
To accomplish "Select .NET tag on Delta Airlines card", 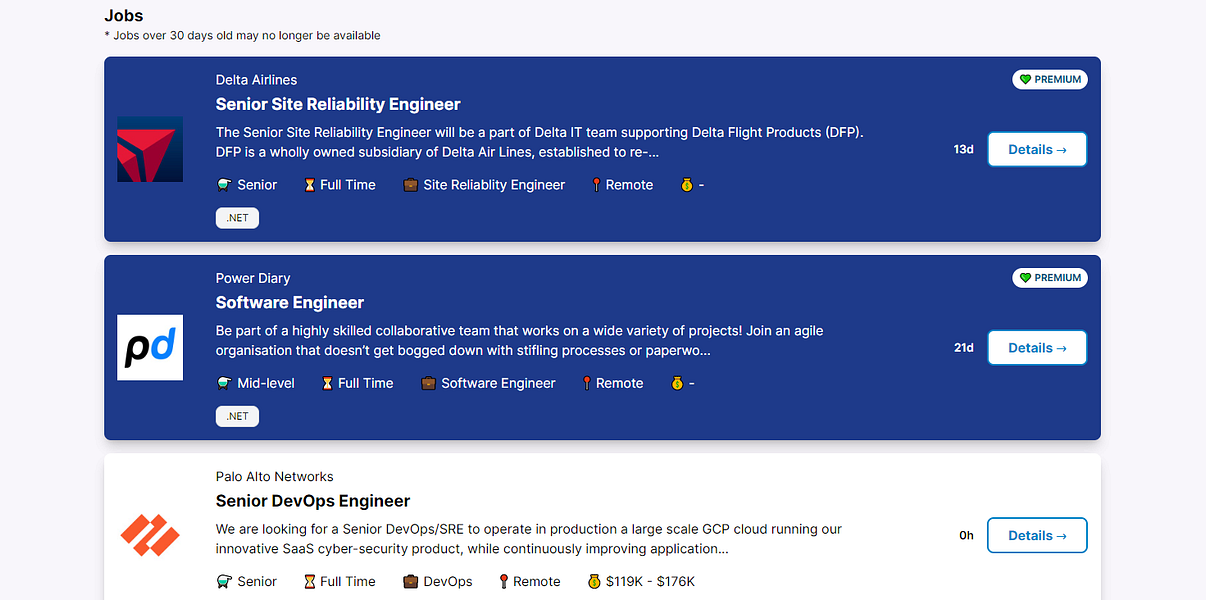I will click(237, 218).
